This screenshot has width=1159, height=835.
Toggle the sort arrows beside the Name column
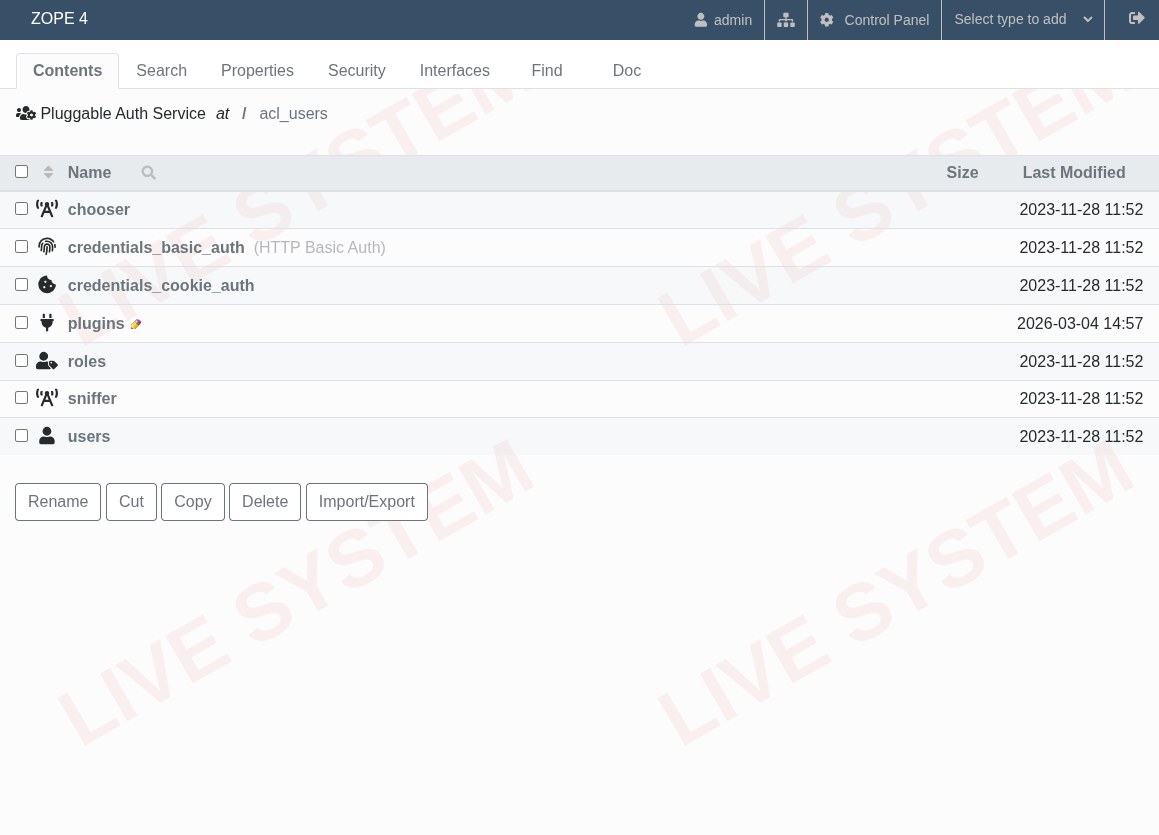tap(48, 172)
